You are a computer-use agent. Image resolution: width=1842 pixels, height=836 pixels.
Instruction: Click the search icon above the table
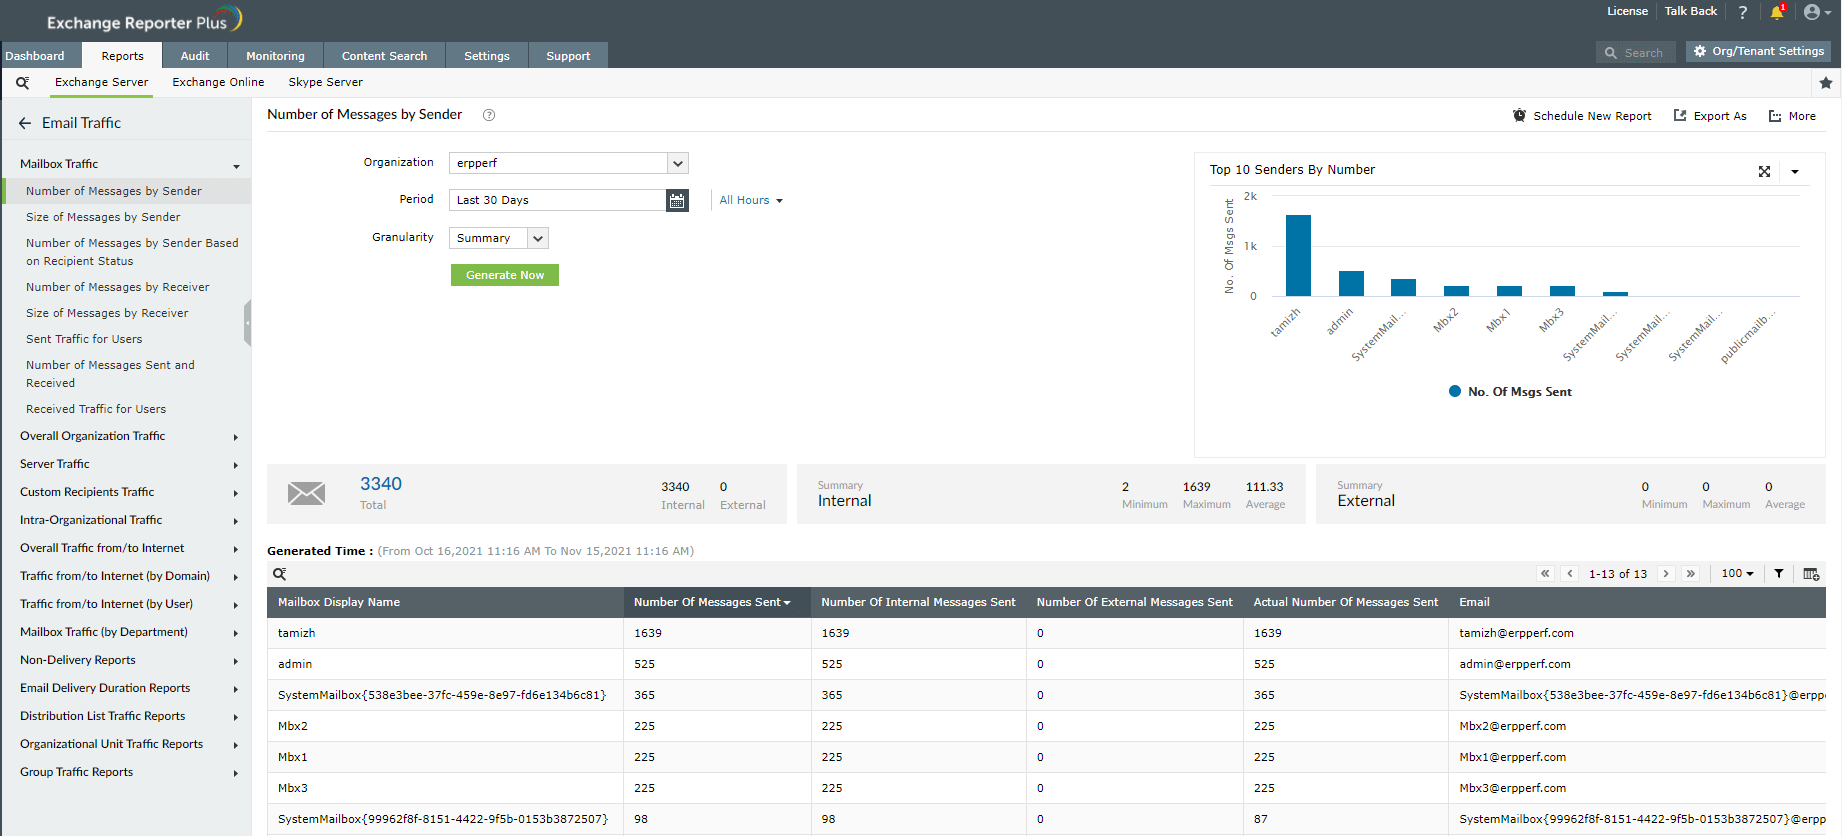click(280, 574)
